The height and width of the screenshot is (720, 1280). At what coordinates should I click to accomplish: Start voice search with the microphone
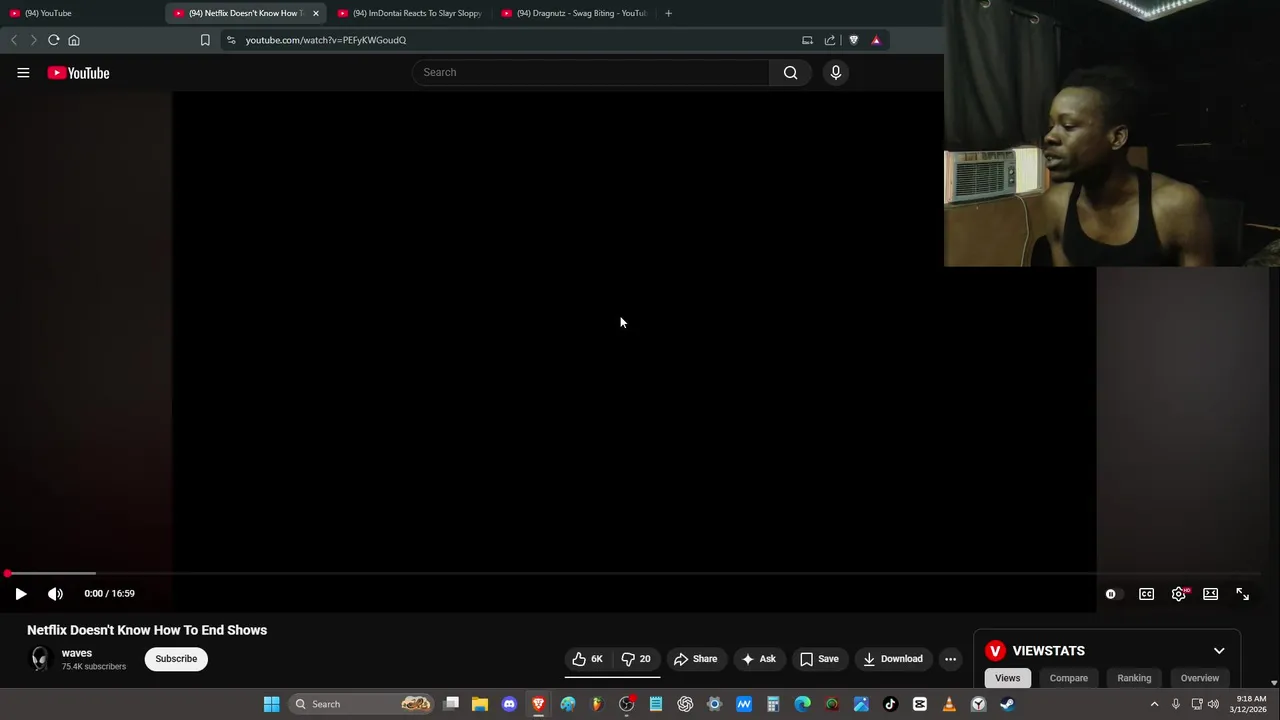coord(836,72)
